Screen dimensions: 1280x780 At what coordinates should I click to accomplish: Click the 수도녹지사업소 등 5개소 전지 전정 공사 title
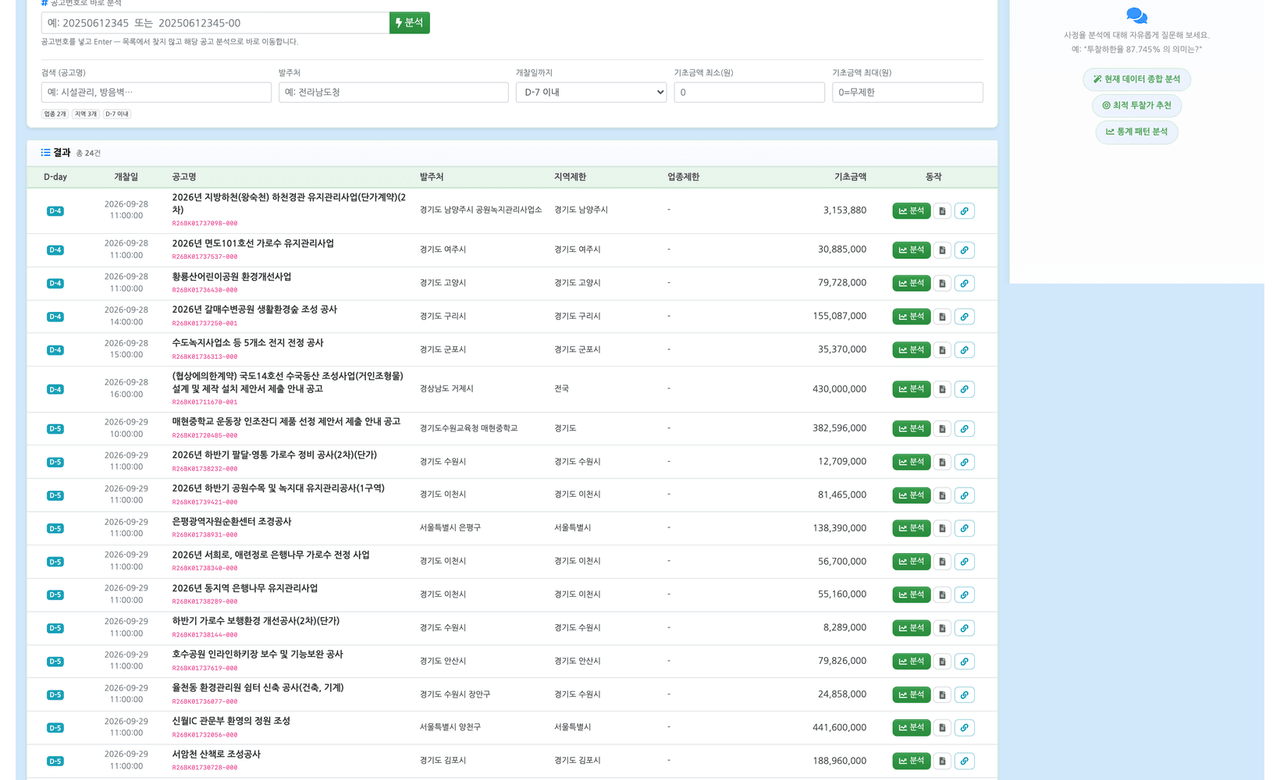click(248, 343)
